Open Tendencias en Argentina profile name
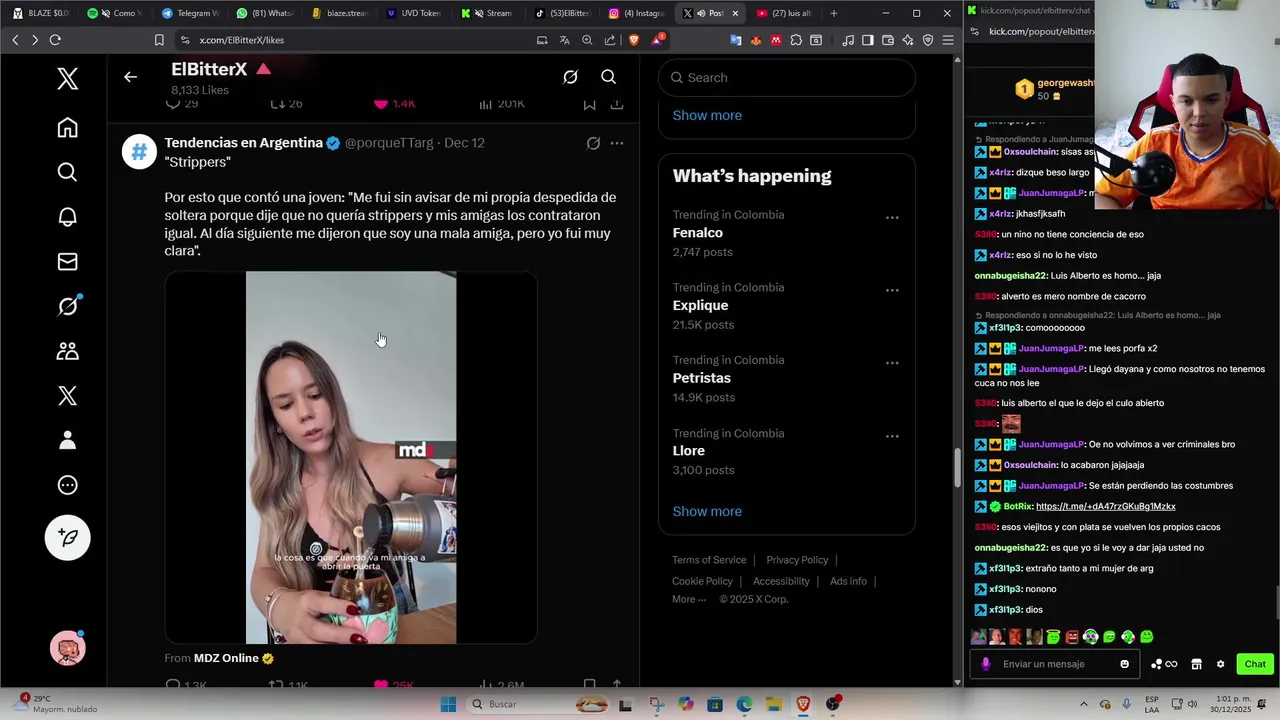Viewport: 1280px width, 720px height. [243, 143]
